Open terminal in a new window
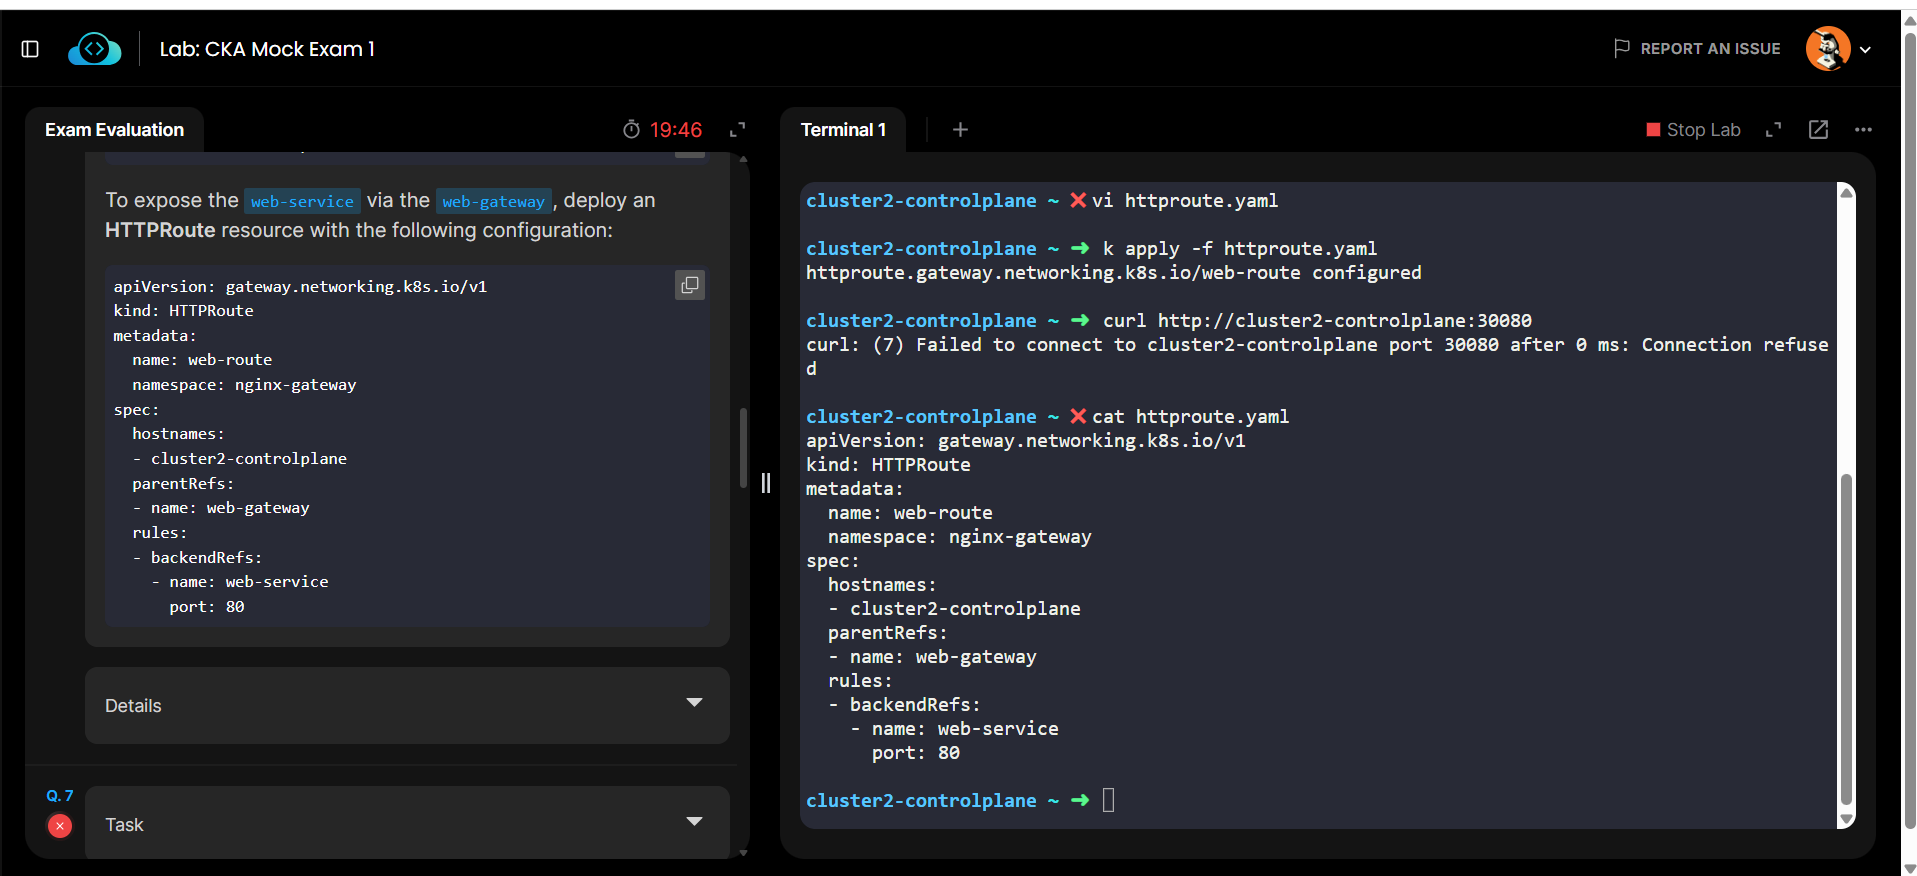Viewport: 1917px width, 876px height. click(x=1818, y=130)
